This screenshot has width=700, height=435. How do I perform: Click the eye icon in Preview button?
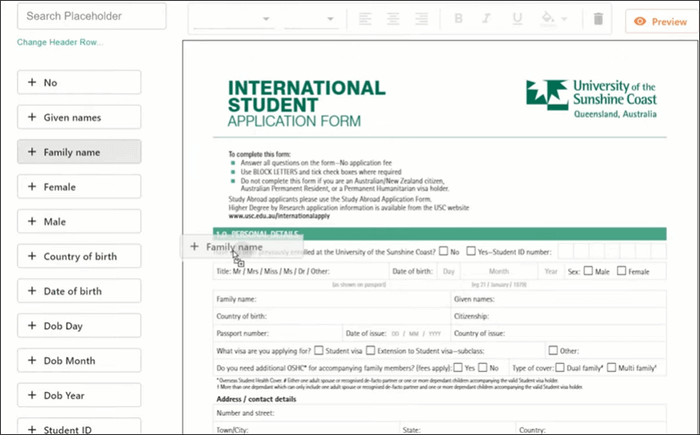pos(640,21)
